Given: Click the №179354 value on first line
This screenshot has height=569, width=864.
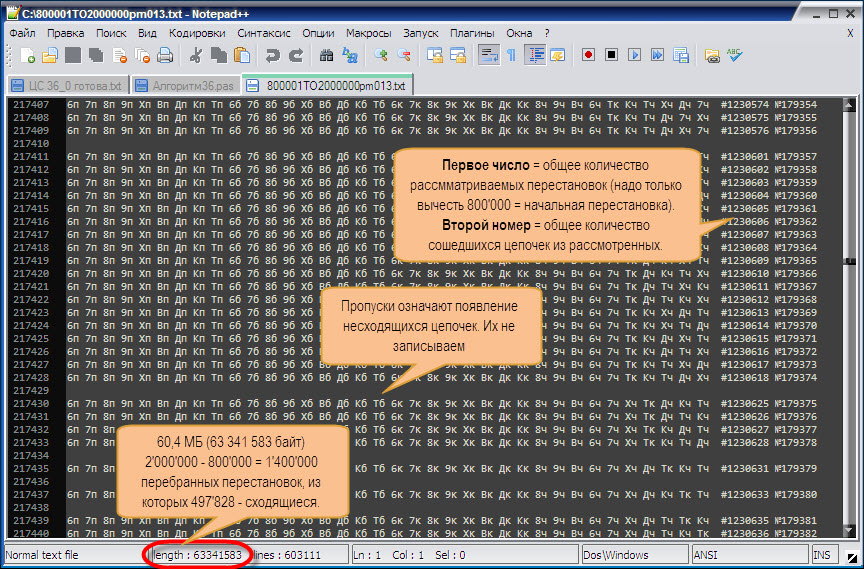Looking at the screenshot, I should (x=796, y=105).
